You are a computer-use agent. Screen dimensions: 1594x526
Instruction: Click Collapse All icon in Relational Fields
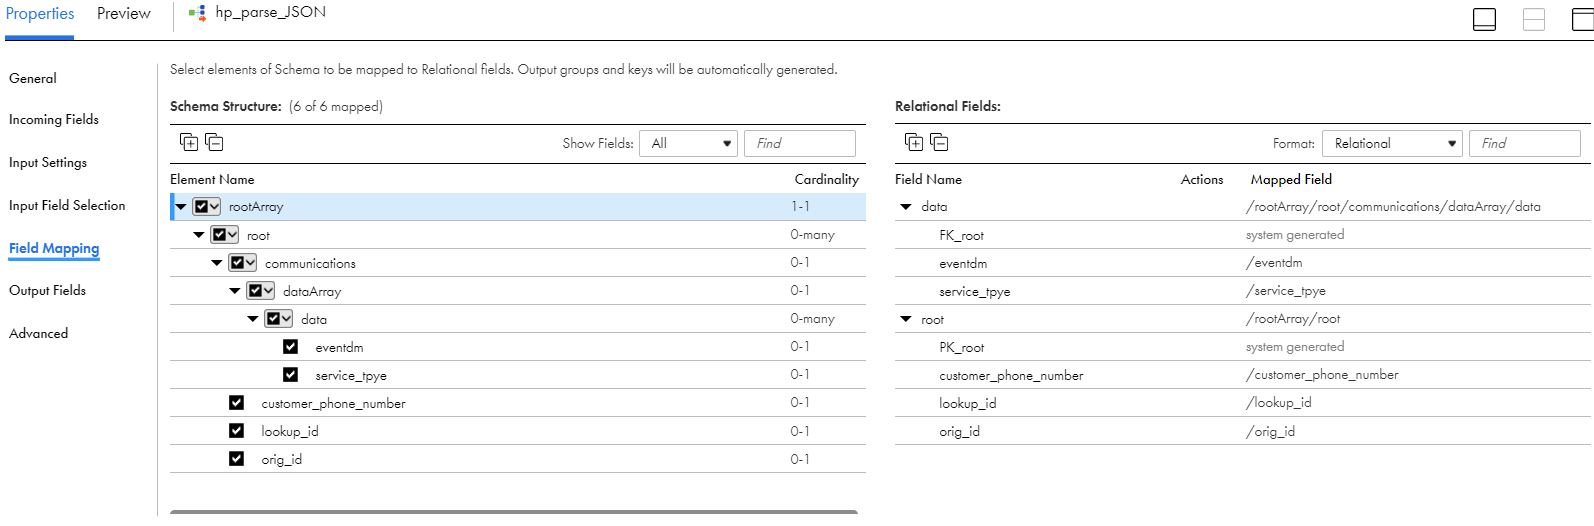[x=939, y=143]
